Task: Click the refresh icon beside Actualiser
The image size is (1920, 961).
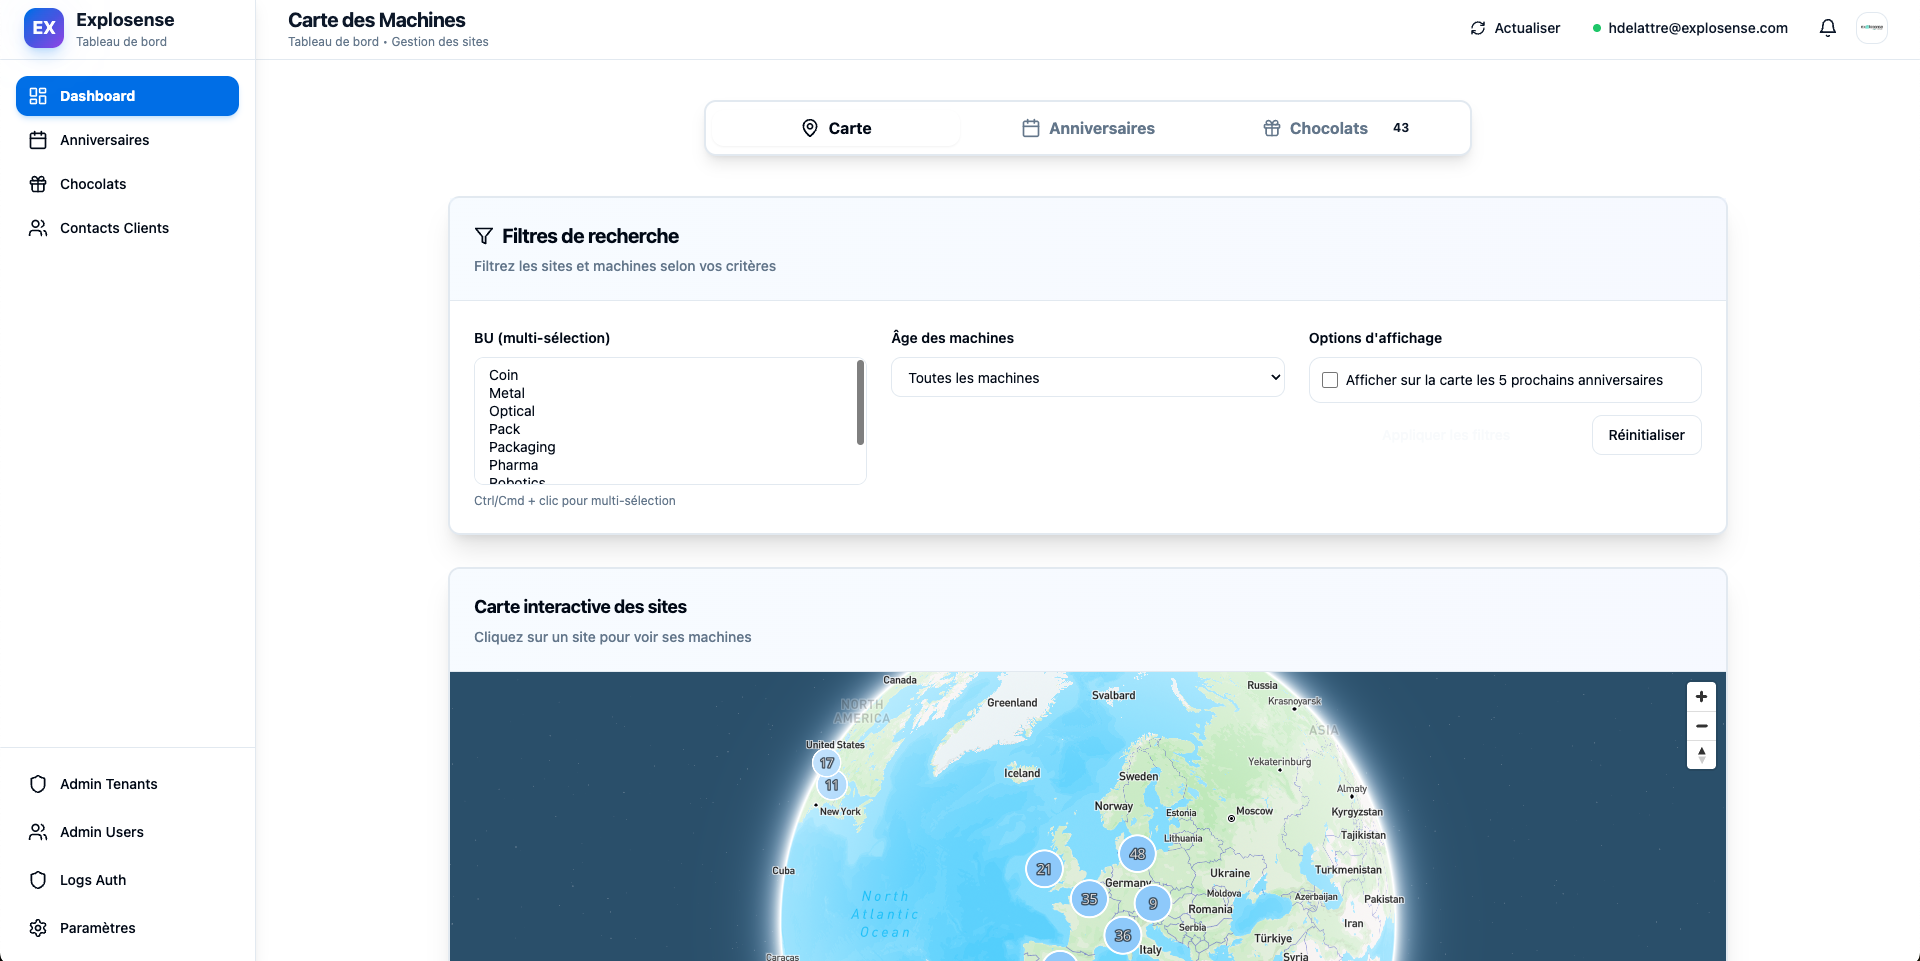Action: pos(1478,28)
